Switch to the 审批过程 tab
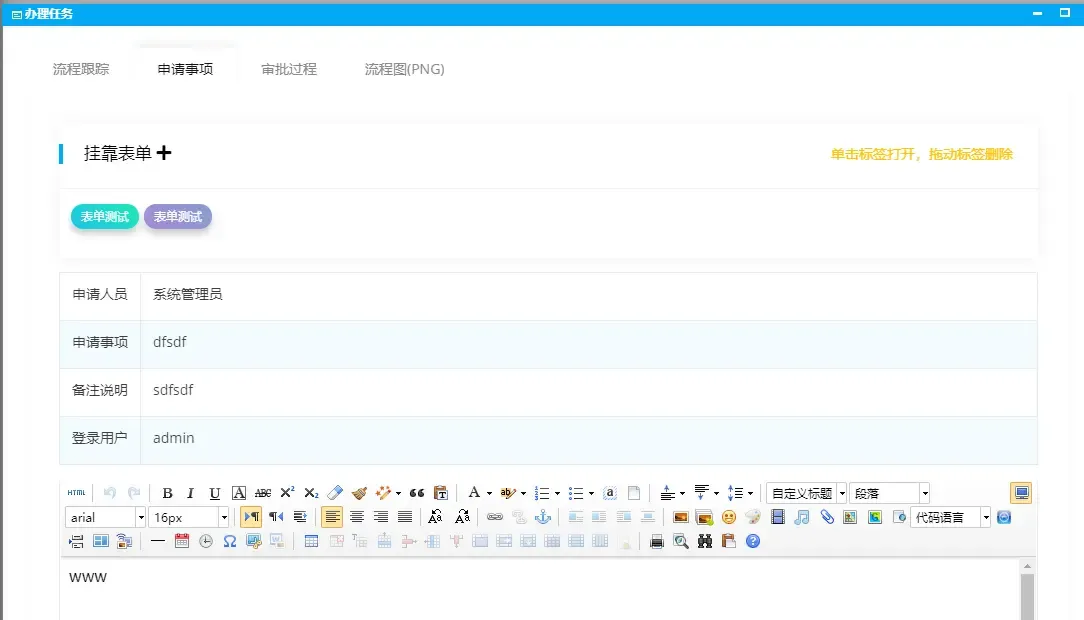The image size is (1084, 620). pos(289,69)
